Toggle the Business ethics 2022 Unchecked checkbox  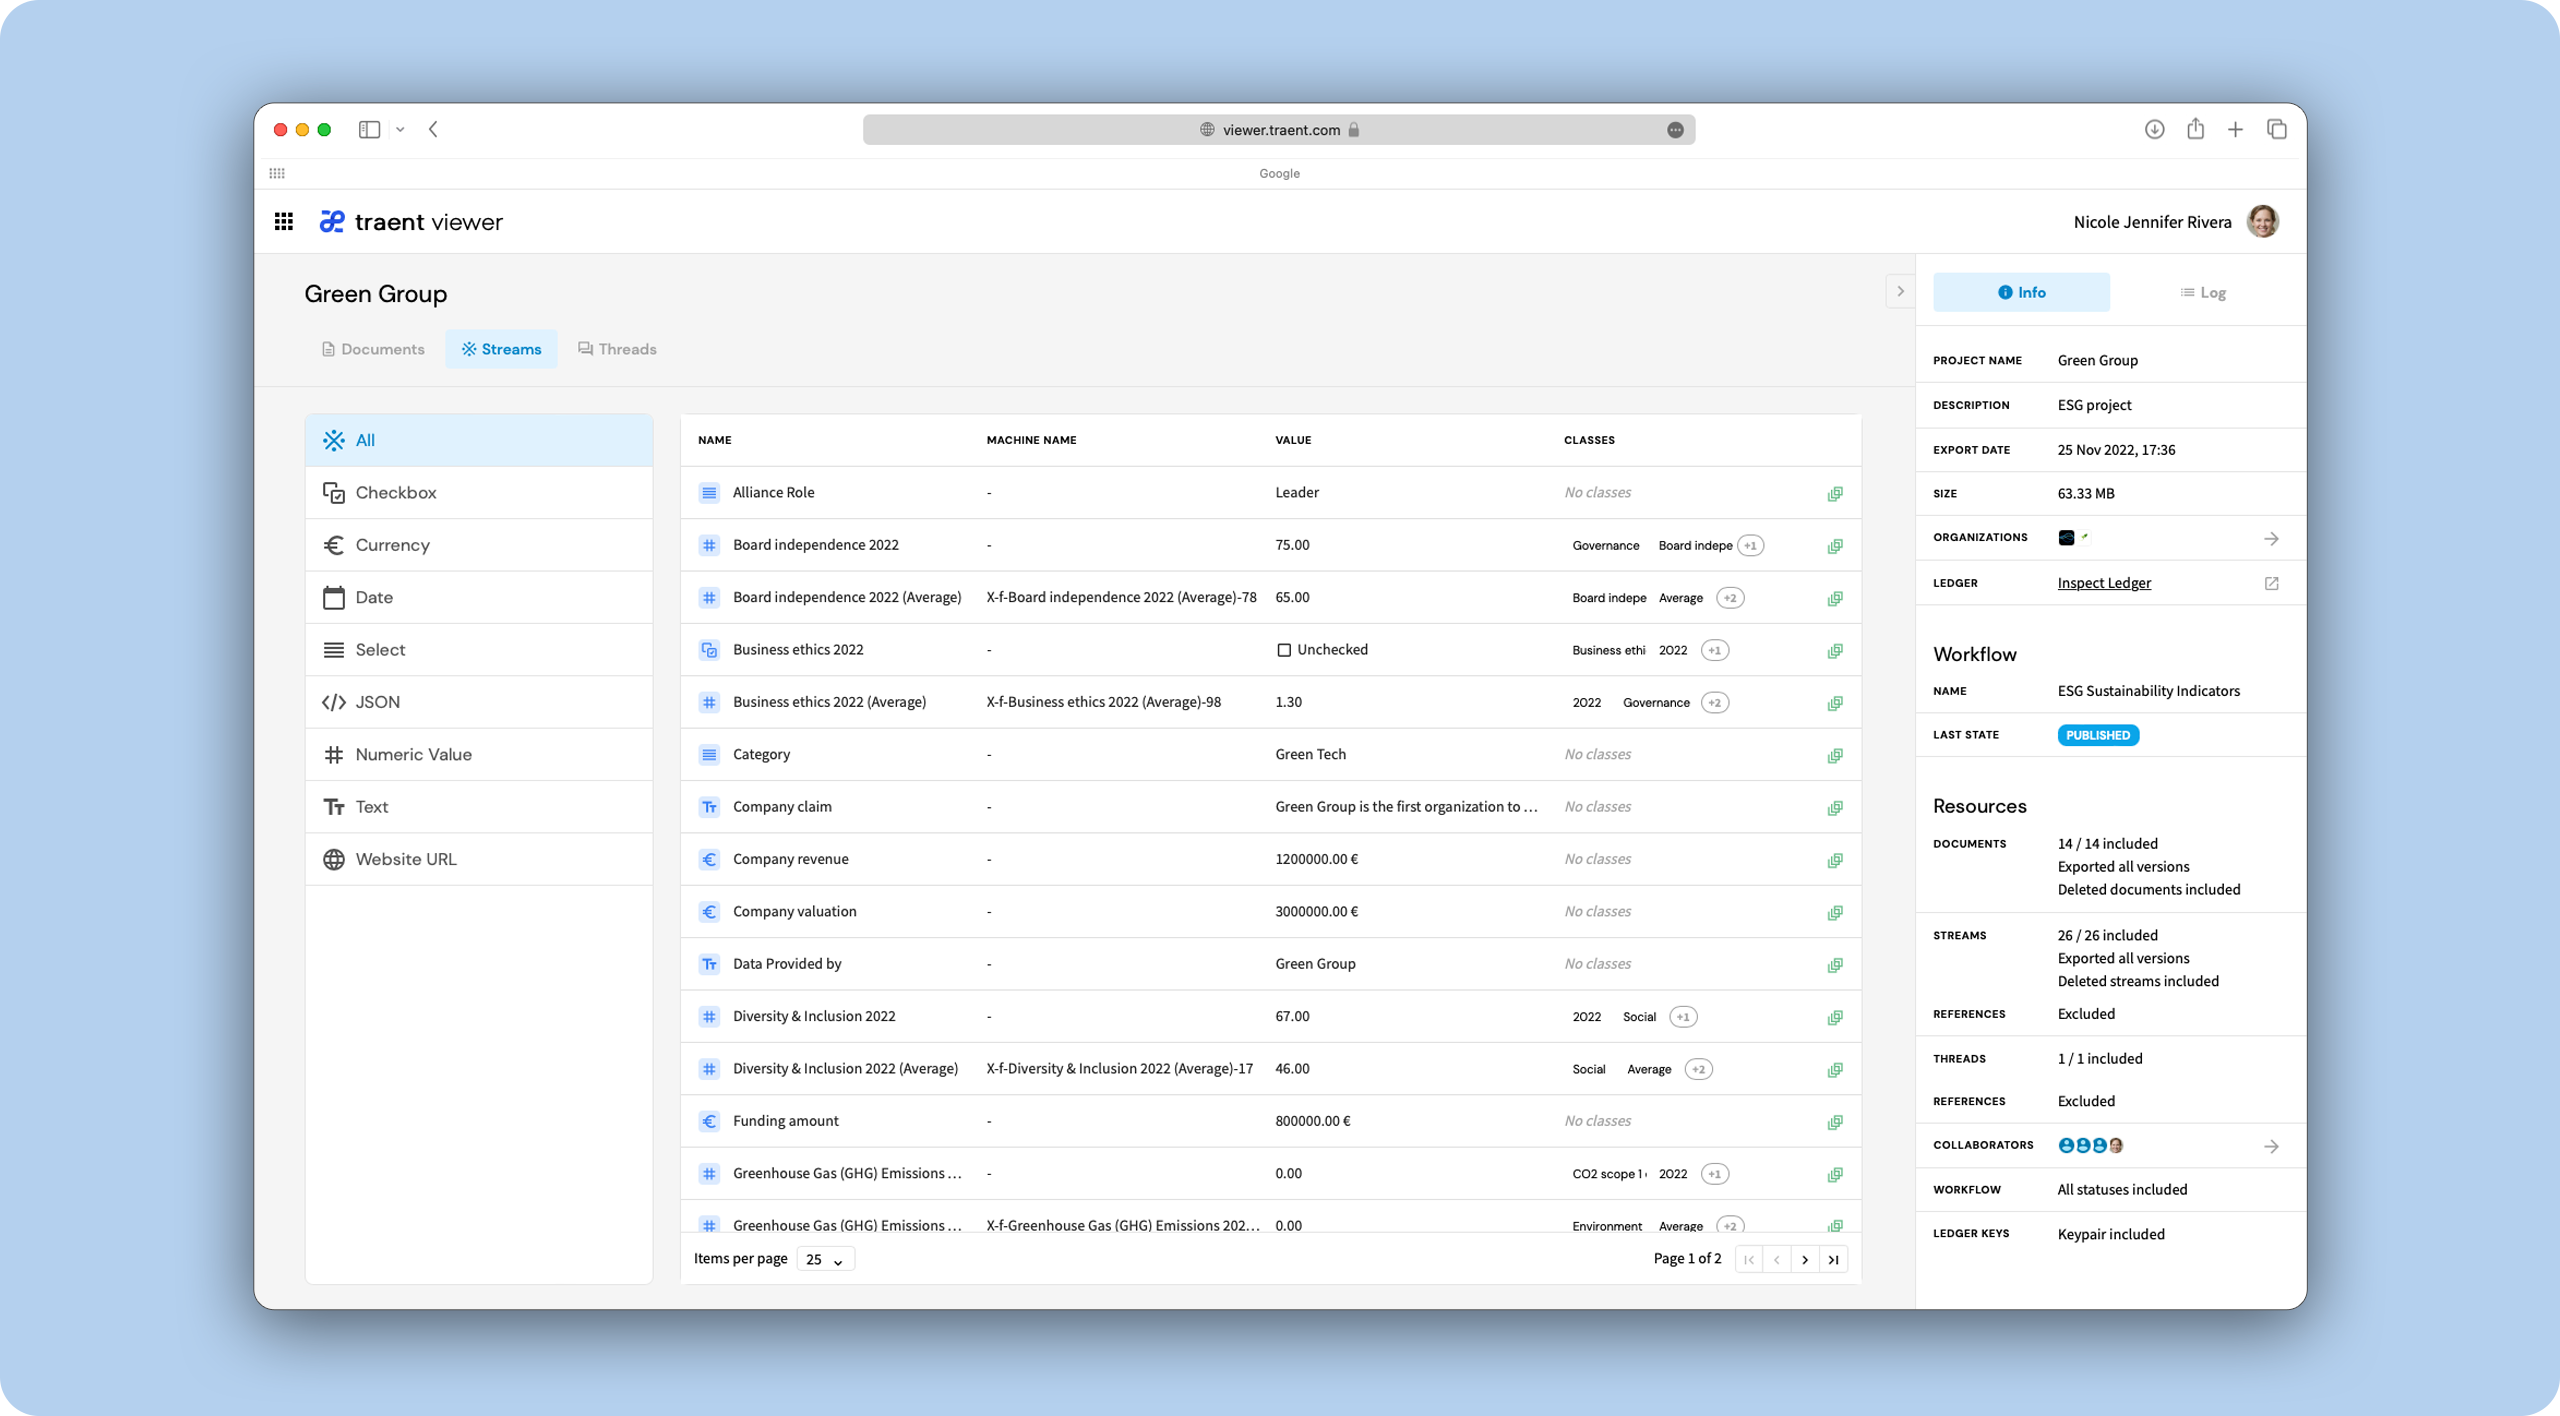[1284, 650]
